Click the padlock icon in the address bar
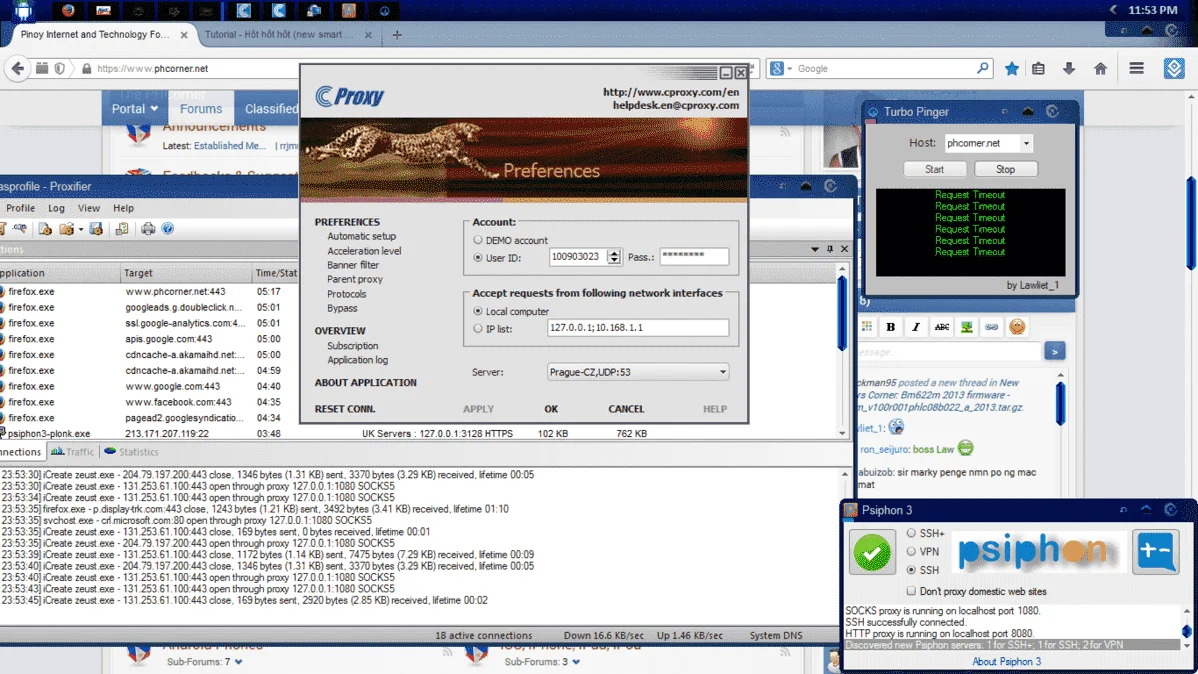1198x674 pixels. (86, 69)
